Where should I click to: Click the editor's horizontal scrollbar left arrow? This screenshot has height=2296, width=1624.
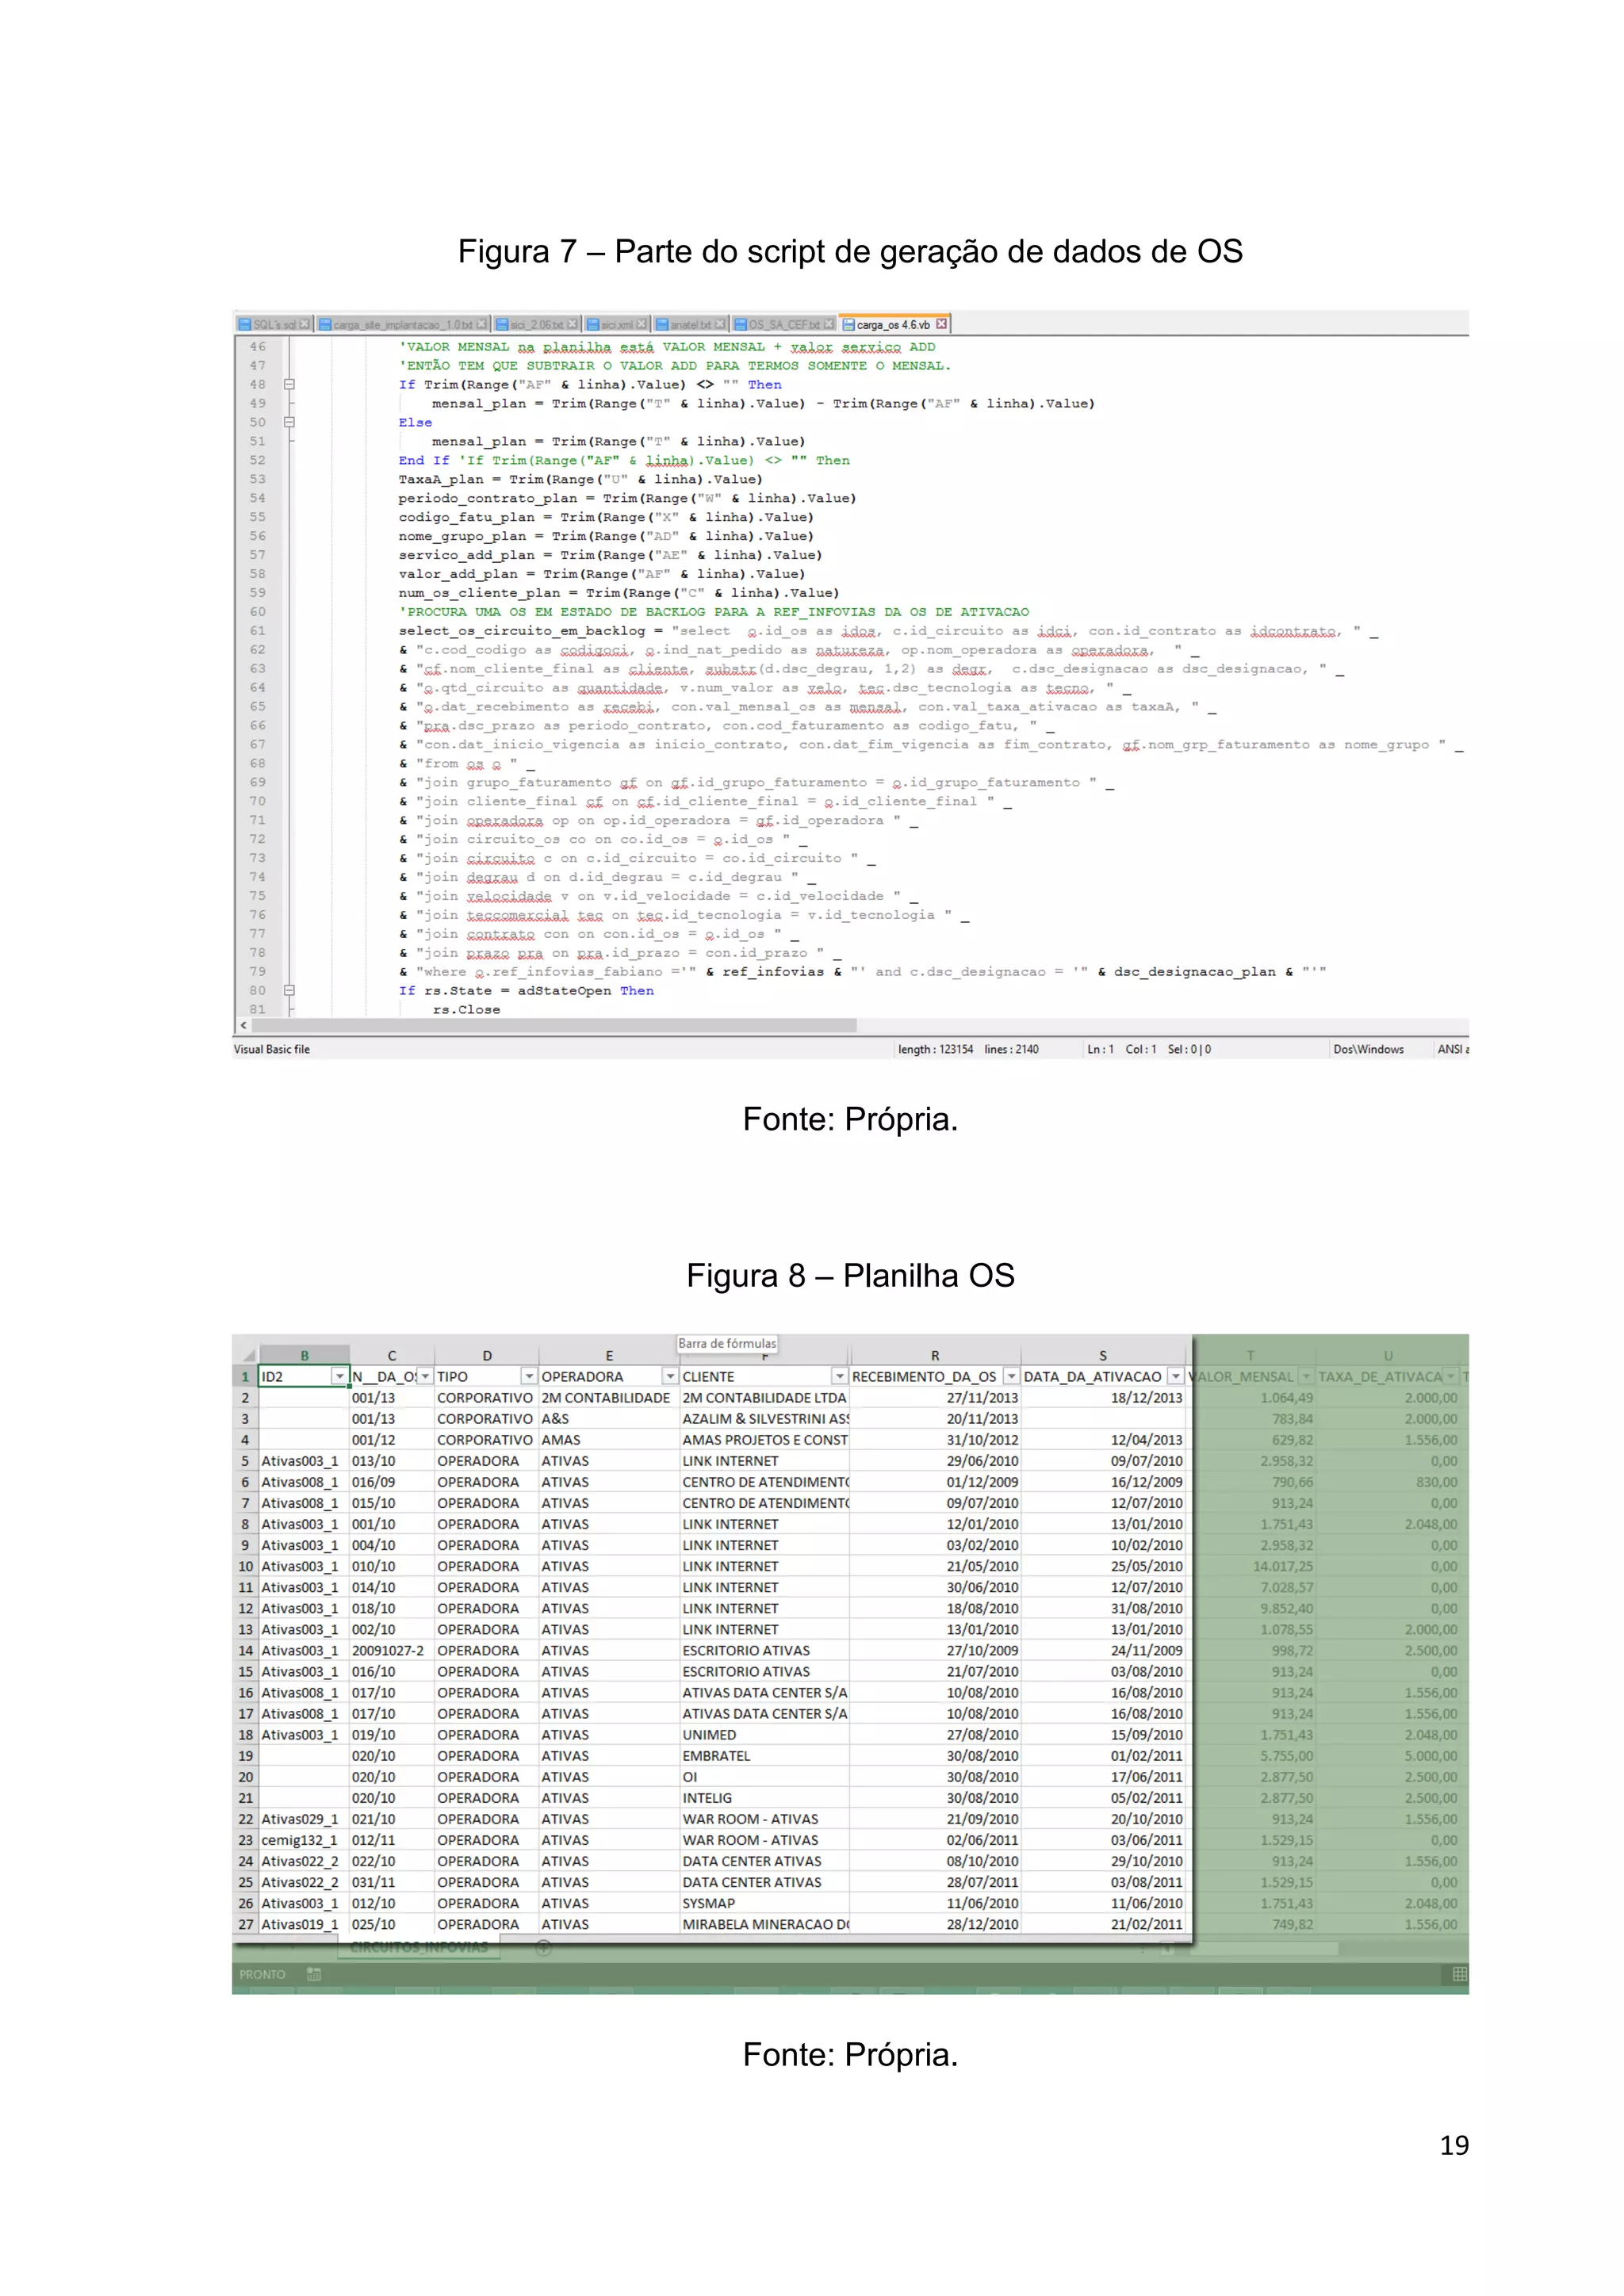click(x=243, y=1025)
